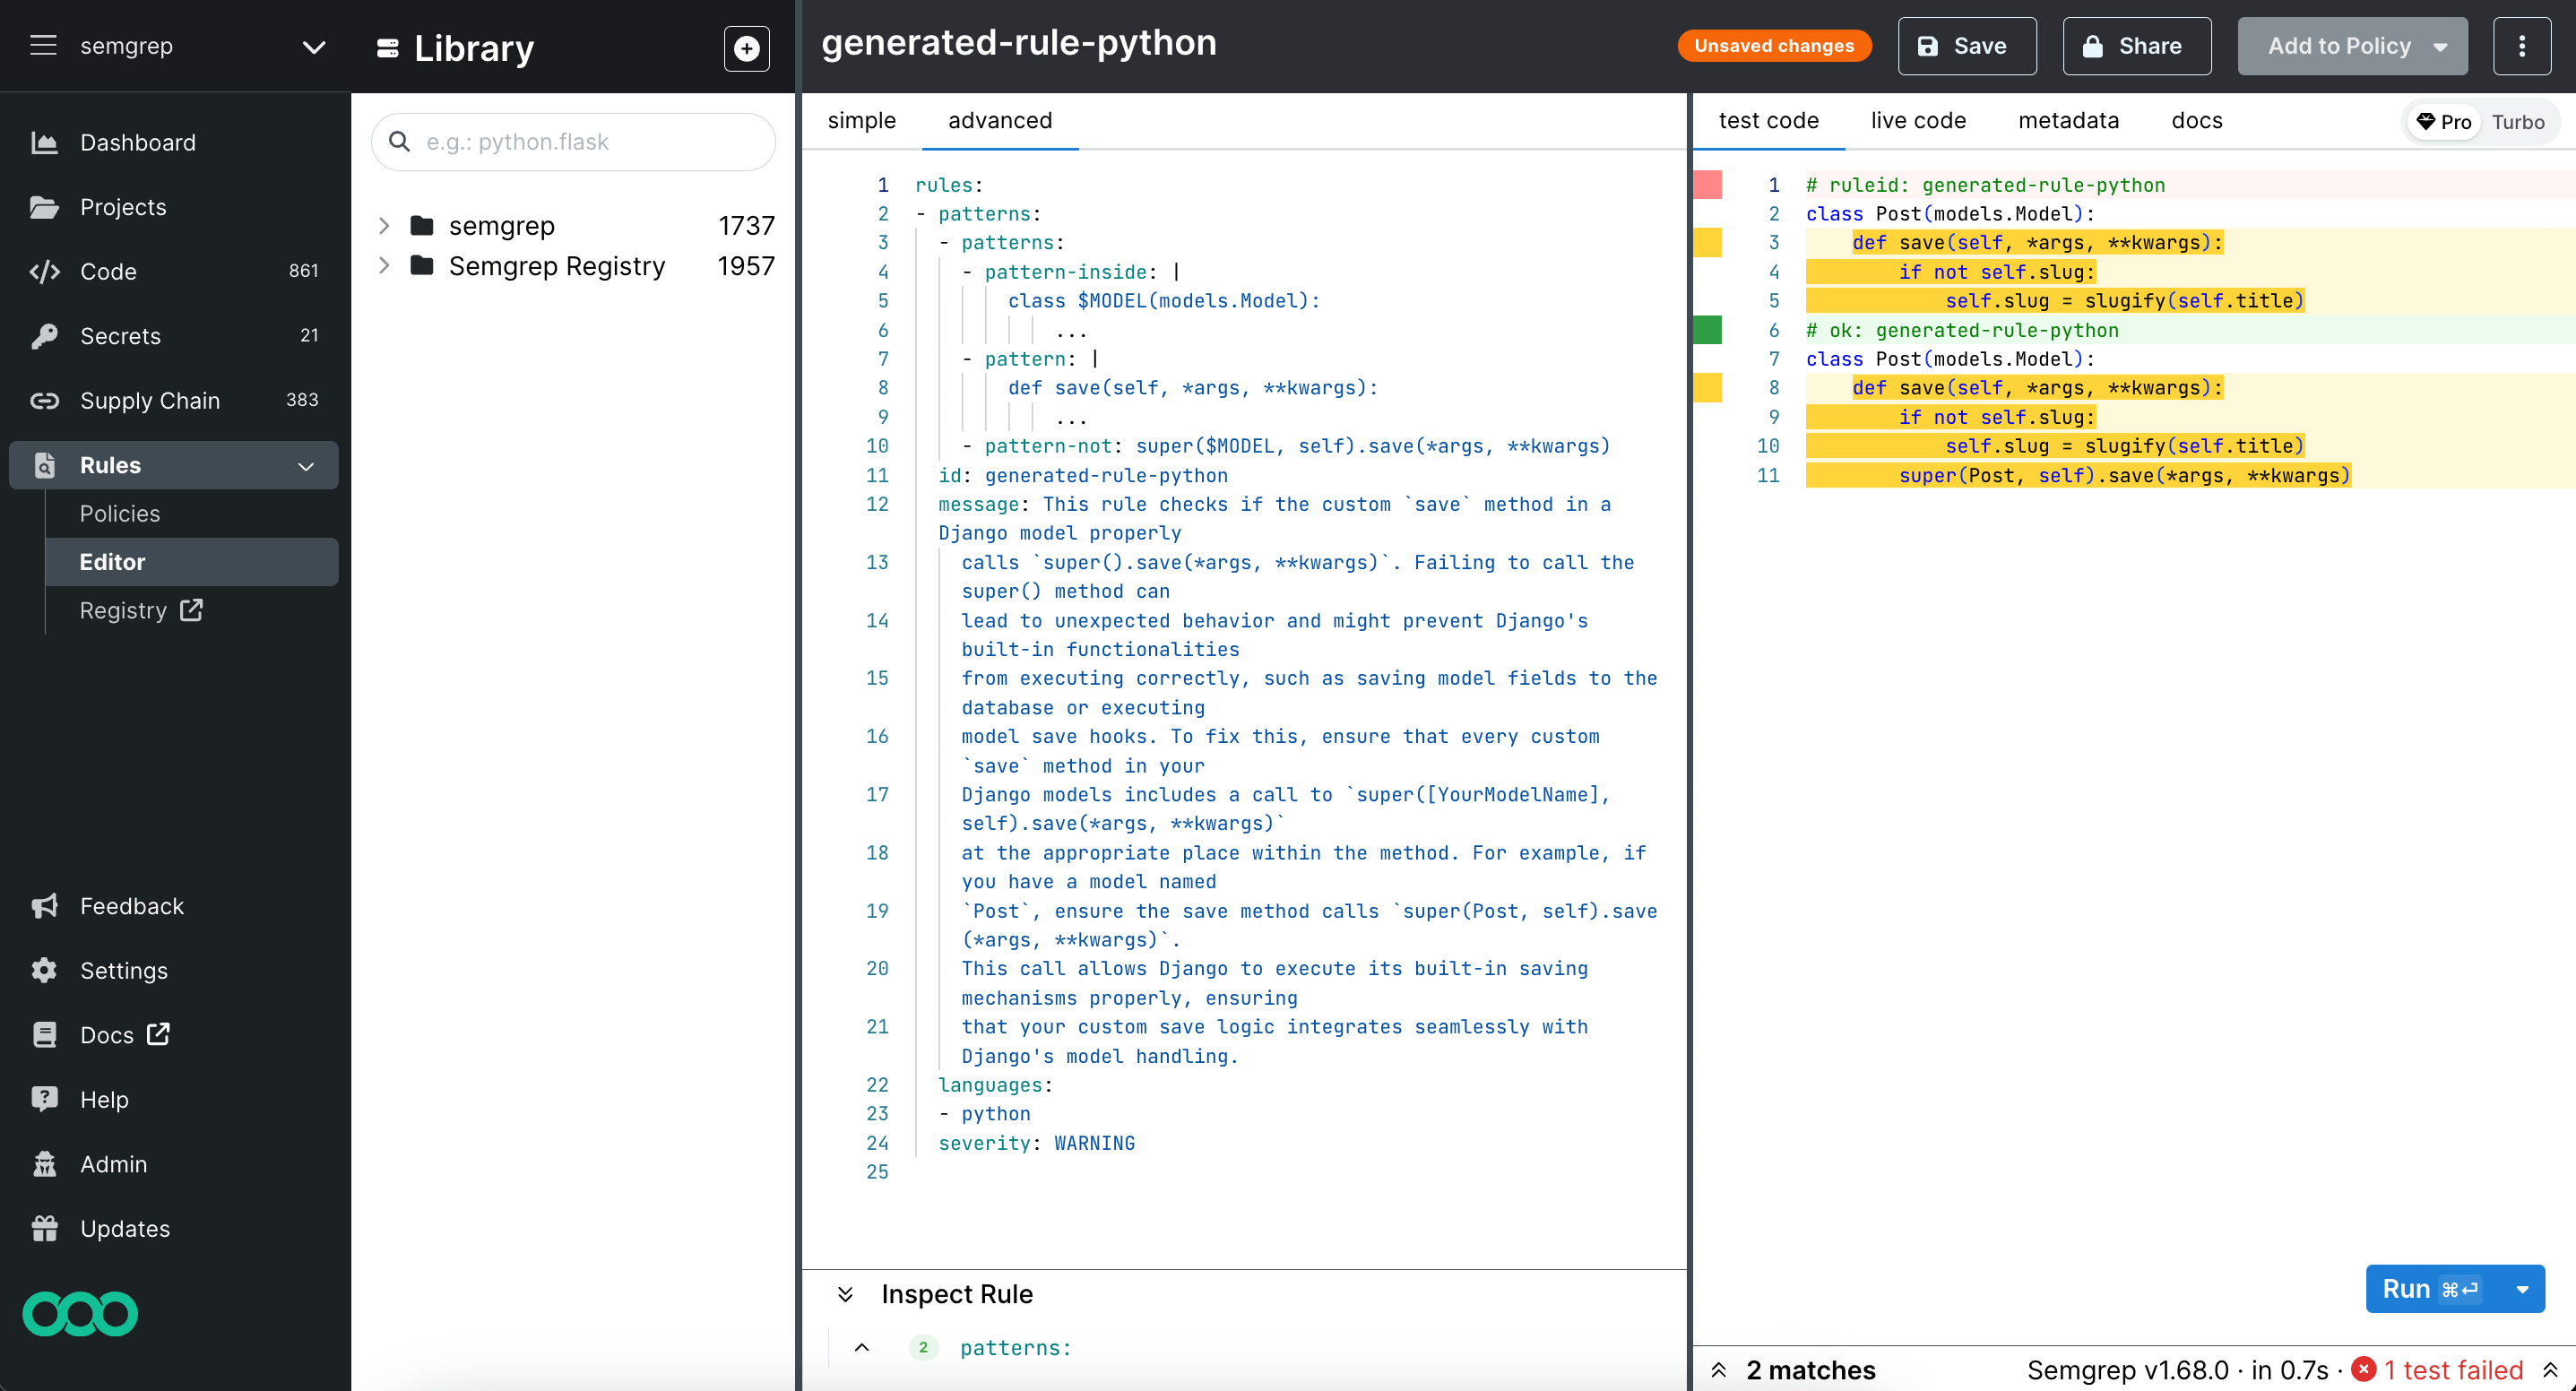Open the Run button dropdown arrow
Screen dimensions: 2576x1391
pyautogui.click(x=2522, y=1289)
